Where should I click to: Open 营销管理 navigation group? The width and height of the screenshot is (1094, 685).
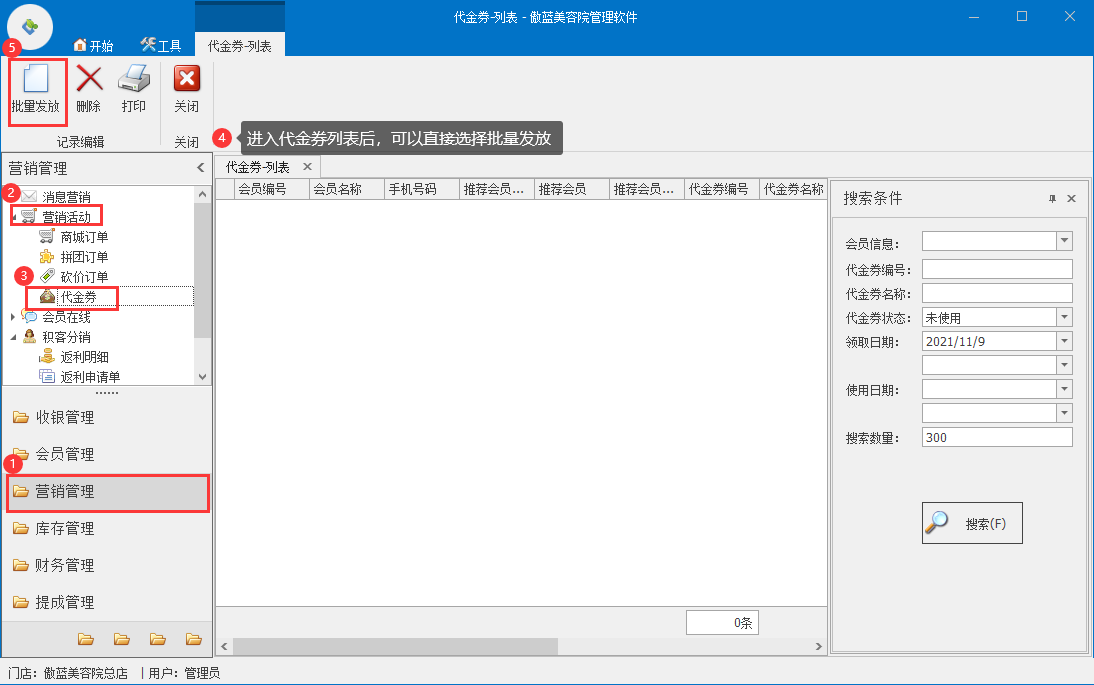click(107, 491)
